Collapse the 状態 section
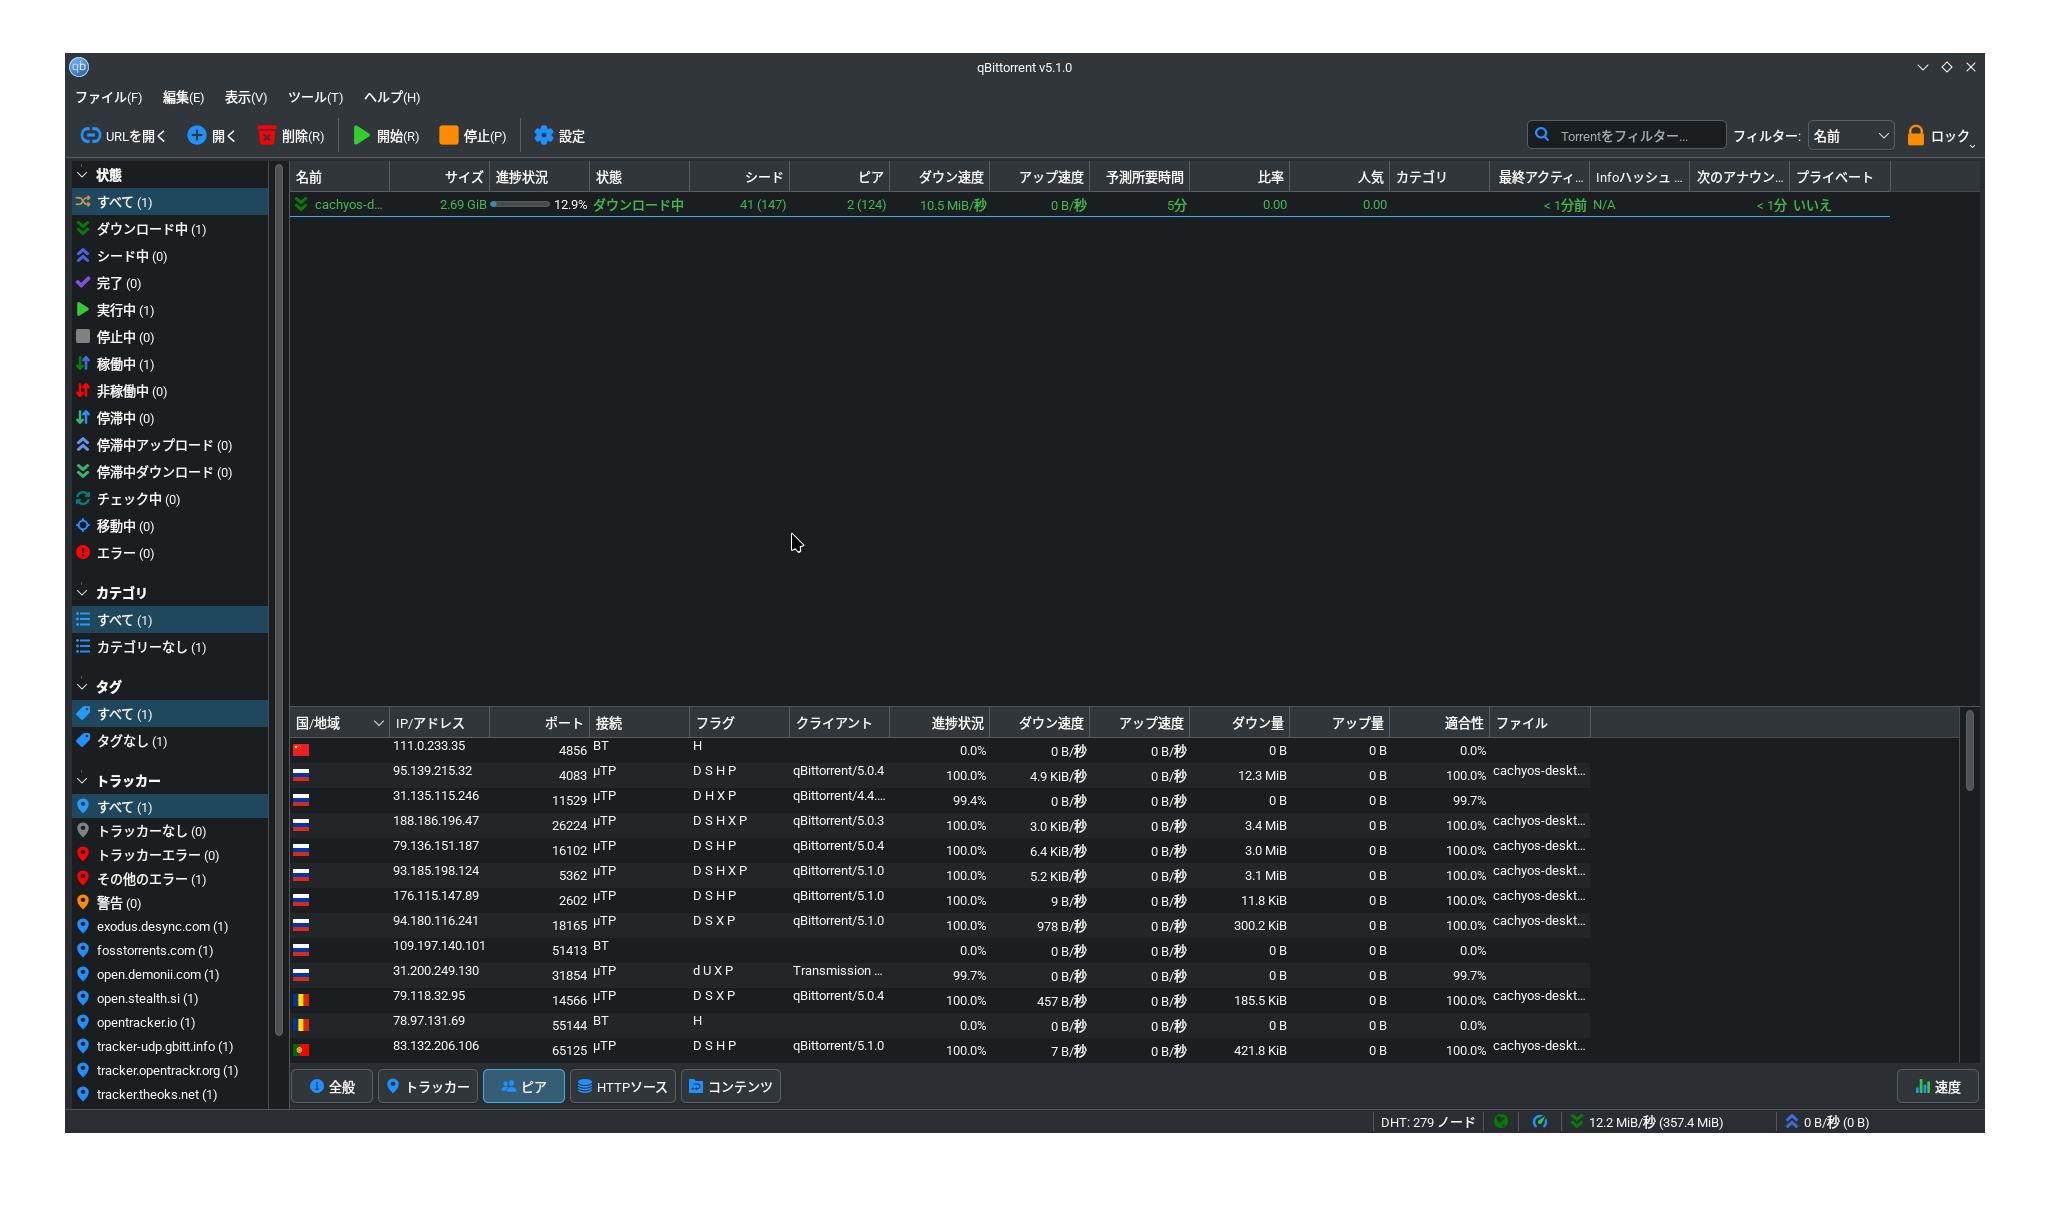This screenshot has width=2050, height=1210. [82, 175]
